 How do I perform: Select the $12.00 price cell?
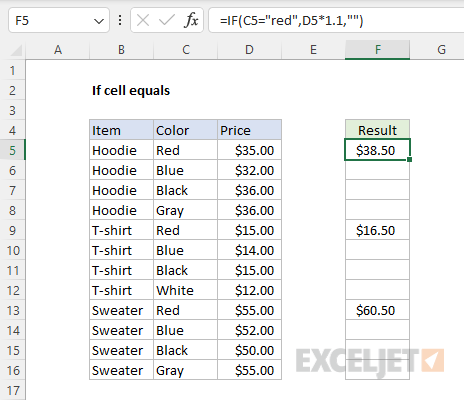[249, 290]
